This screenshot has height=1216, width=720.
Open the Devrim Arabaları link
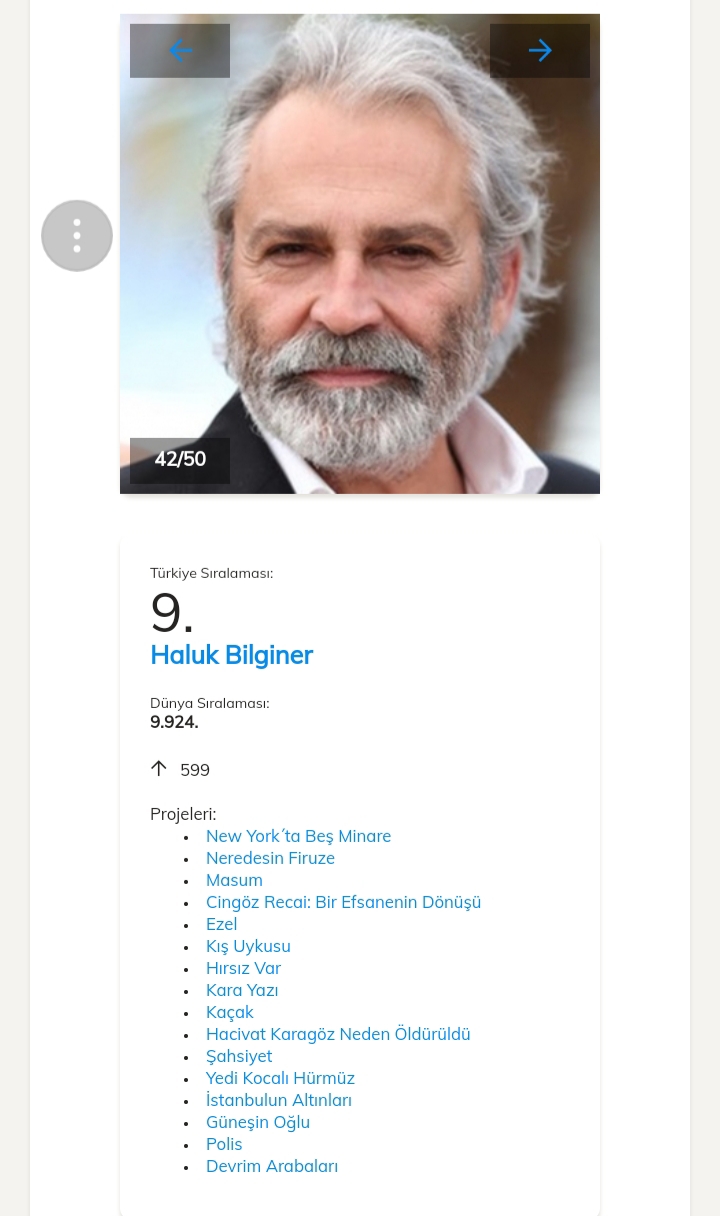click(x=272, y=1167)
